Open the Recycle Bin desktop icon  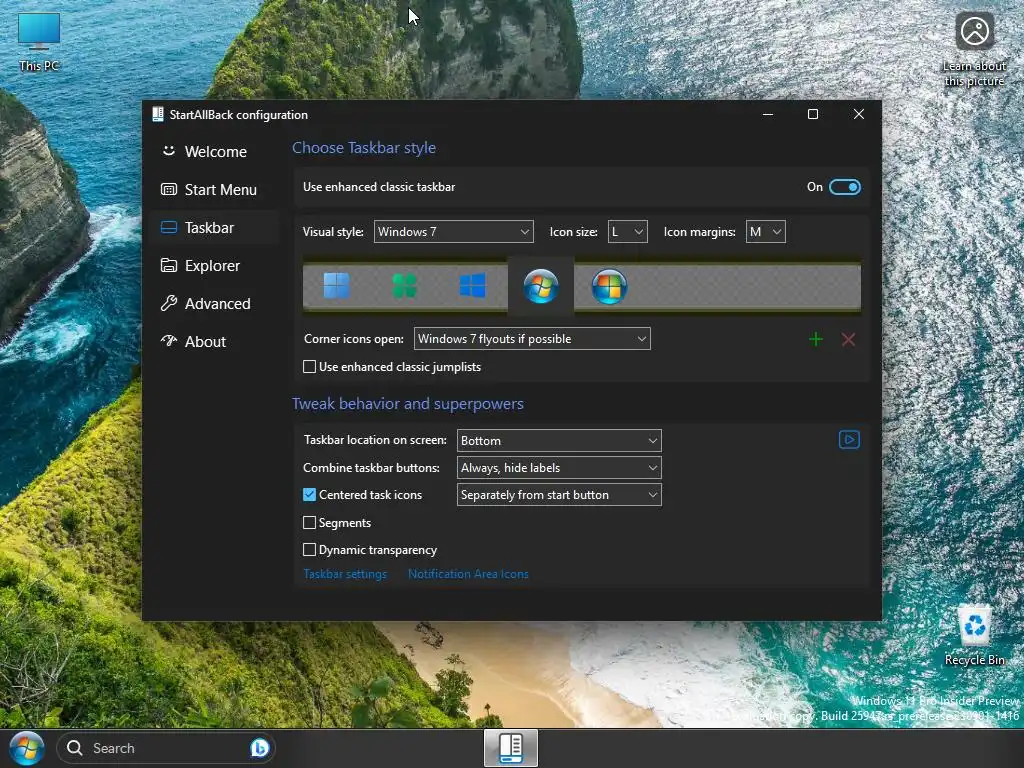(x=974, y=636)
